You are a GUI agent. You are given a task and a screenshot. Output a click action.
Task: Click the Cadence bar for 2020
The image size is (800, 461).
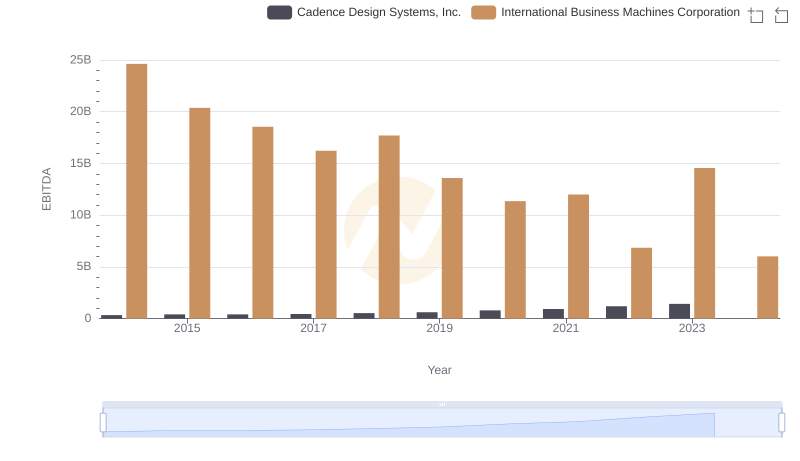tap(490, 314)
